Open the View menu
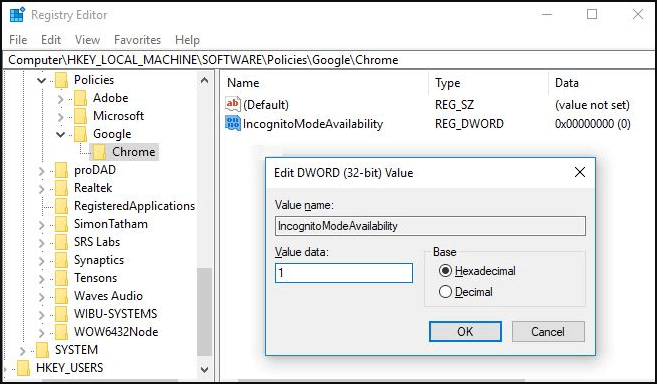The height and width of the screenshot is (384, 657). (x=87, y=40)
